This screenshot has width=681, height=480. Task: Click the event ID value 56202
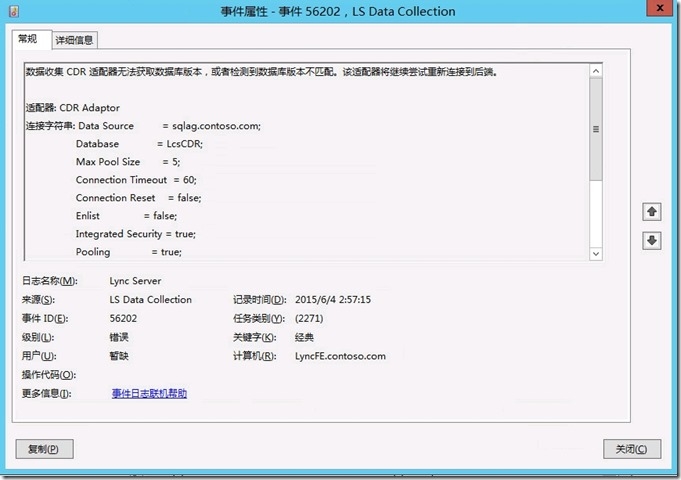click(x=123, y=318)
